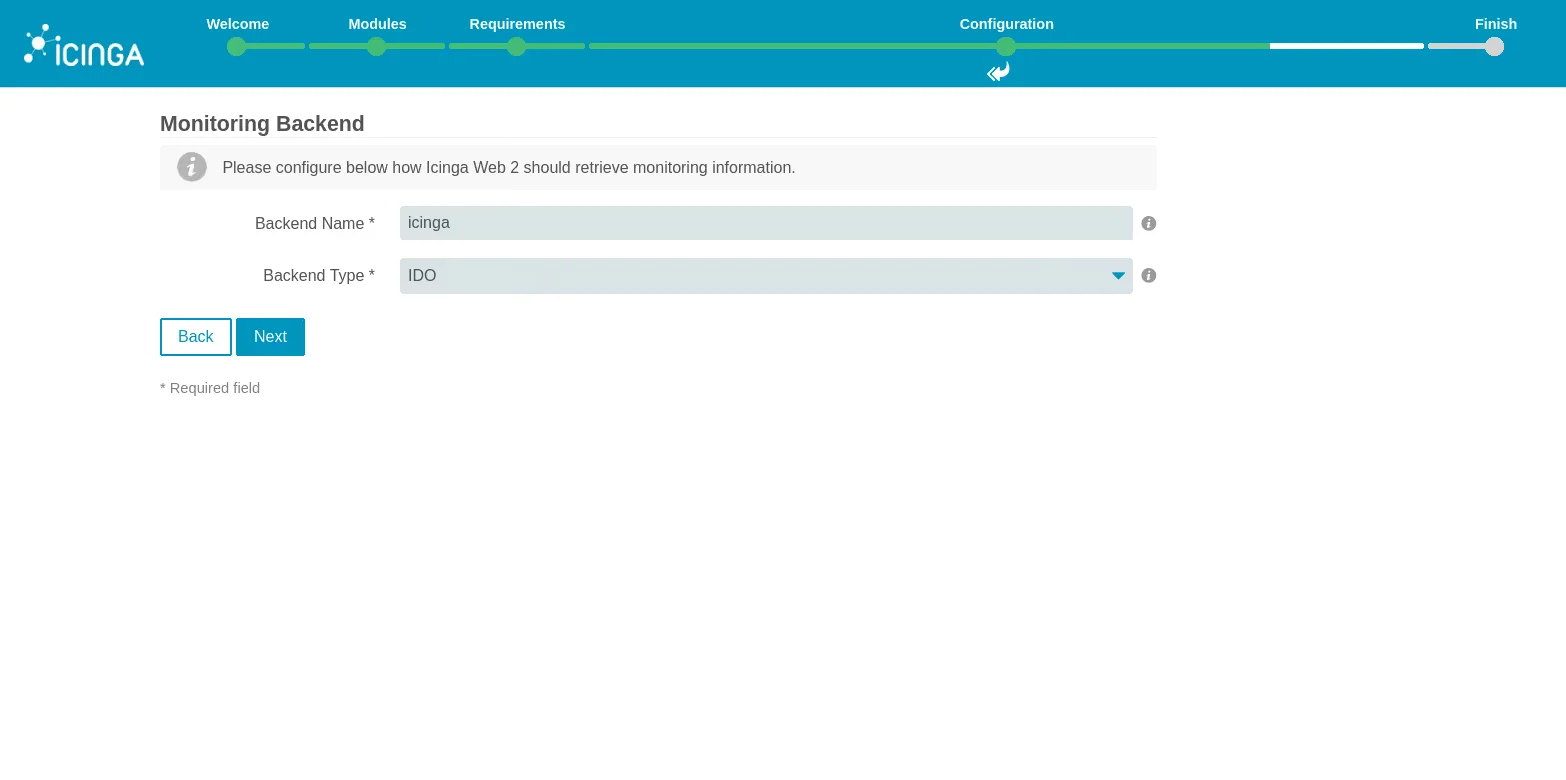Click the info icon beside Backend Type
Image resolution: width=1566 pixels, height=780 pixels.
(x=1148, y=275)
